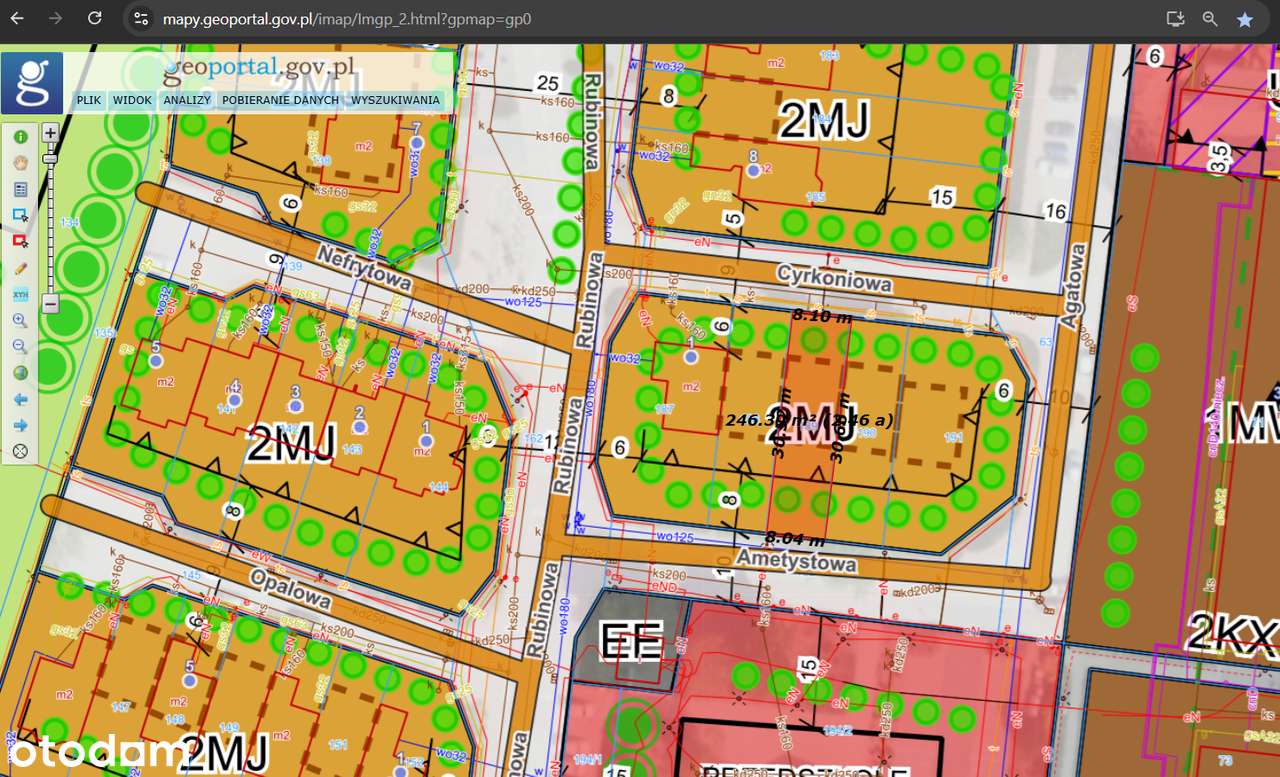Open the PLIK menu
This screenshot has width=1280, height=777.
[x=88, y=100]
